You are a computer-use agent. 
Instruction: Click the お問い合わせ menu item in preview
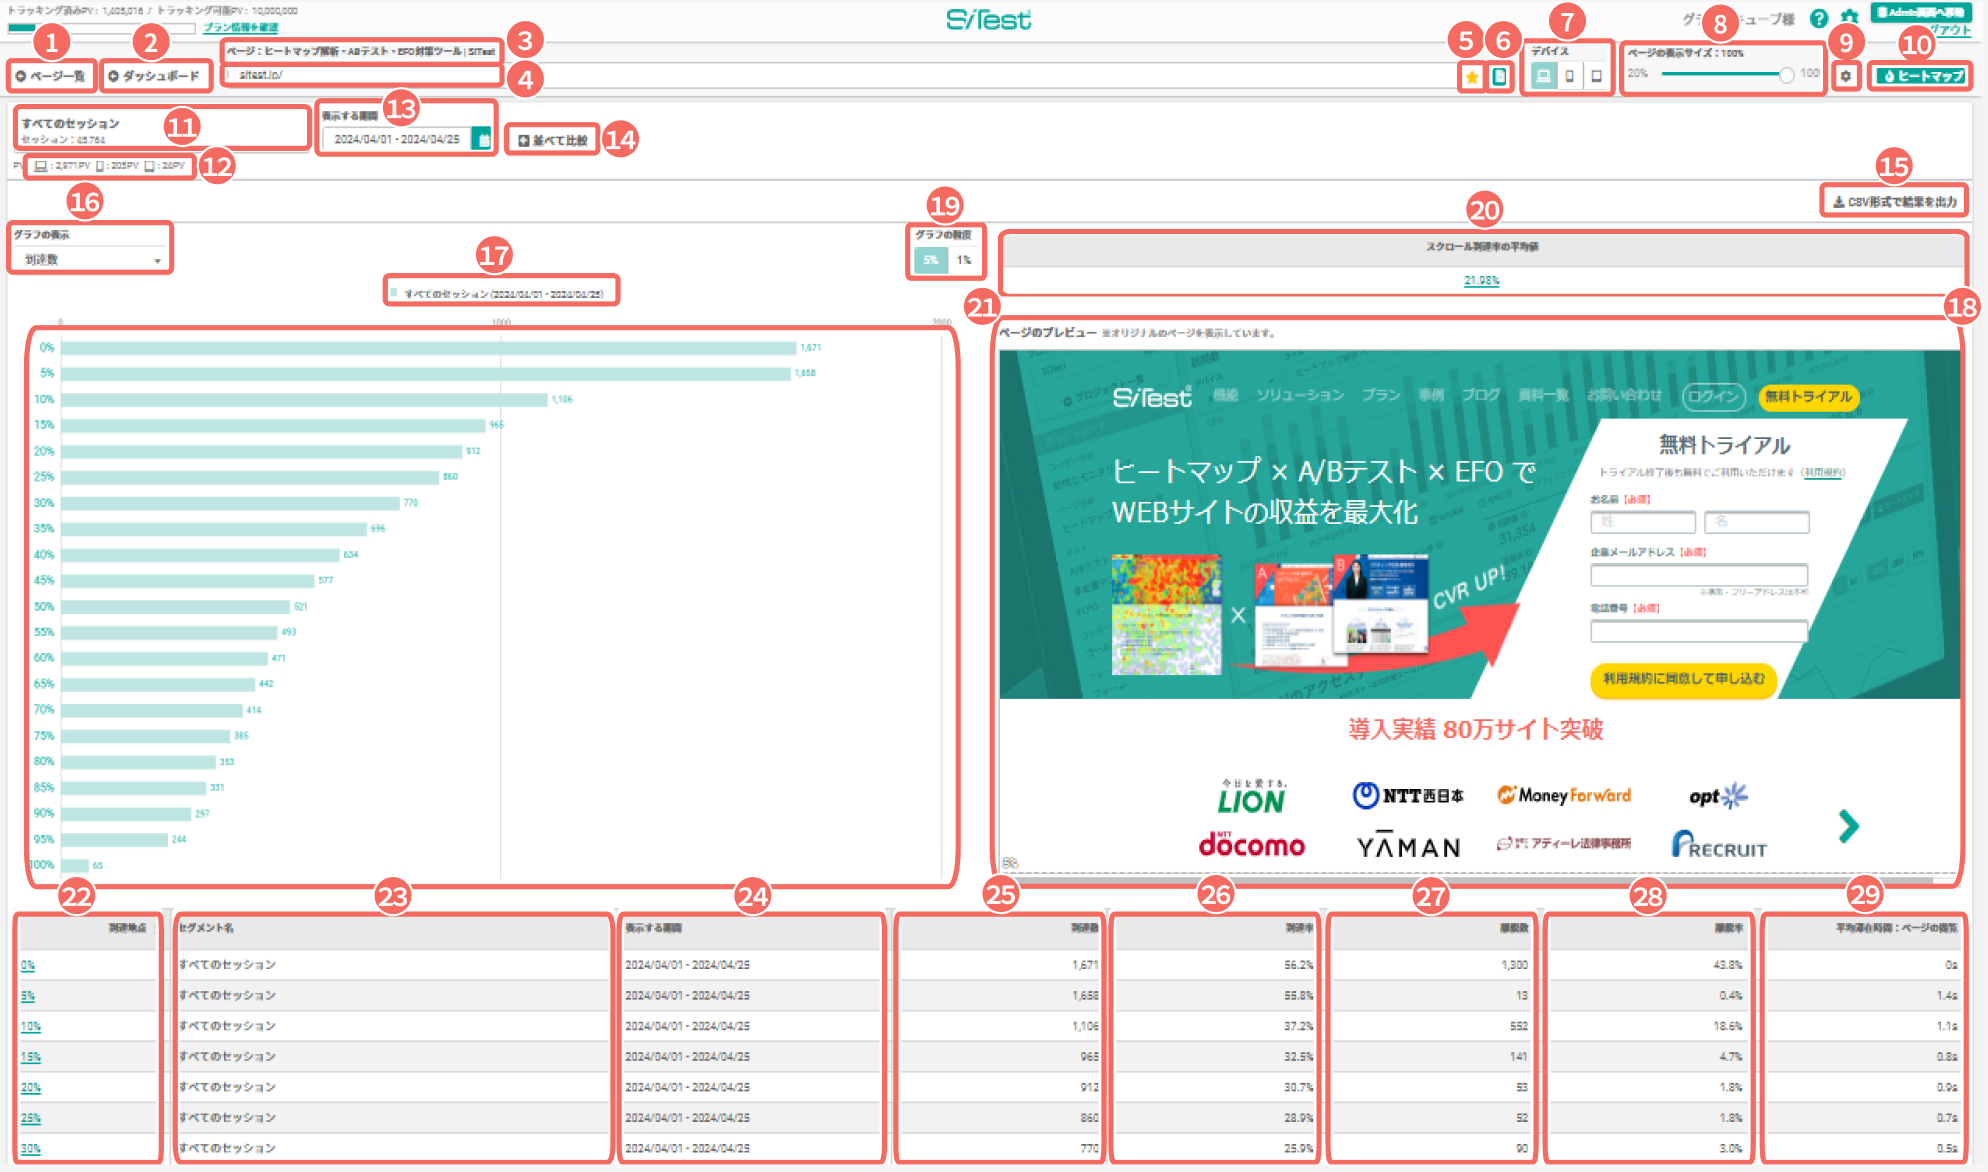(x=1624, y=395)
